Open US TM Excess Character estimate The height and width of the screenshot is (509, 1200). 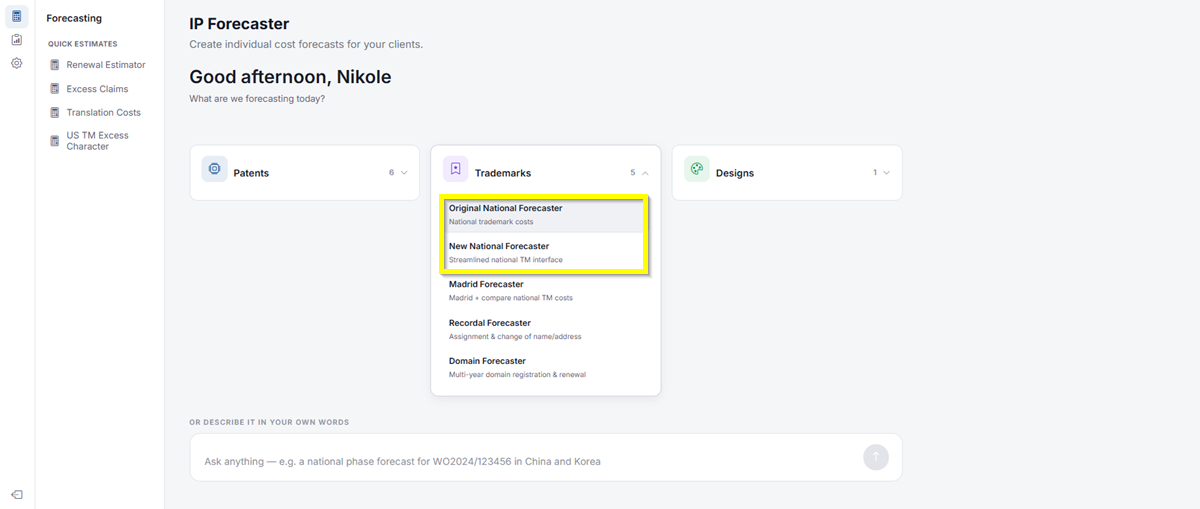(x=98, y=141)
